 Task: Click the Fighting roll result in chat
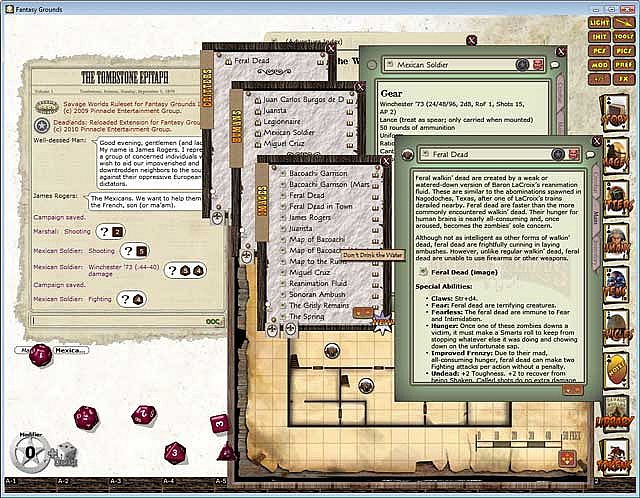pos(131,300)
